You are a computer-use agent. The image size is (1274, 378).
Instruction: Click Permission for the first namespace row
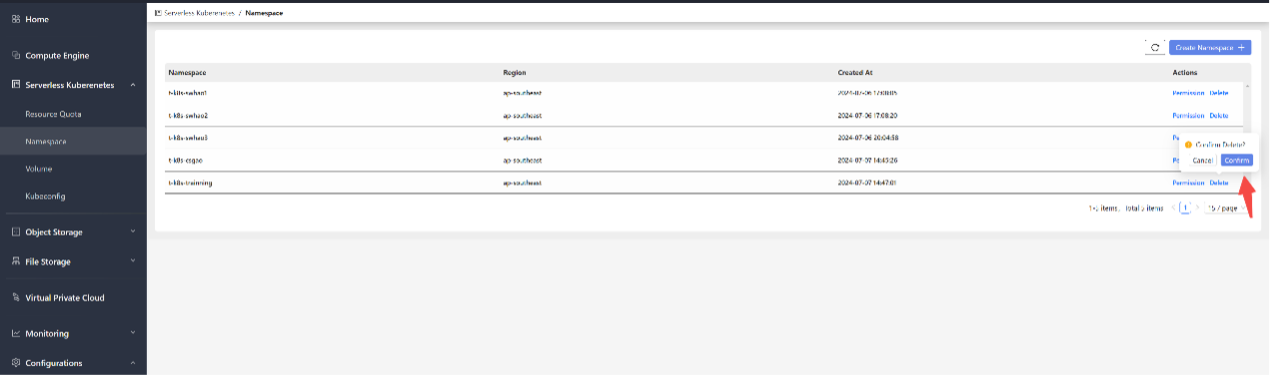tap(1188, 93)
